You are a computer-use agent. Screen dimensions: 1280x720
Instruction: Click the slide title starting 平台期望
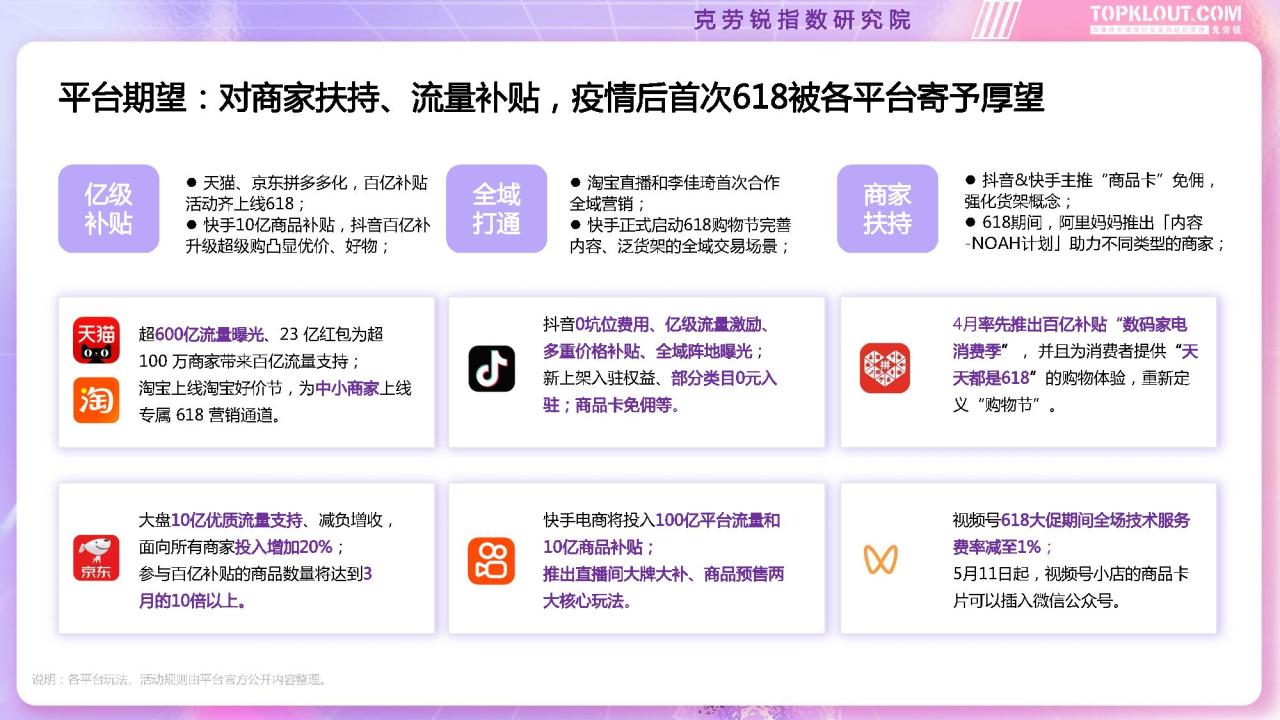click(x=551, y=99)
